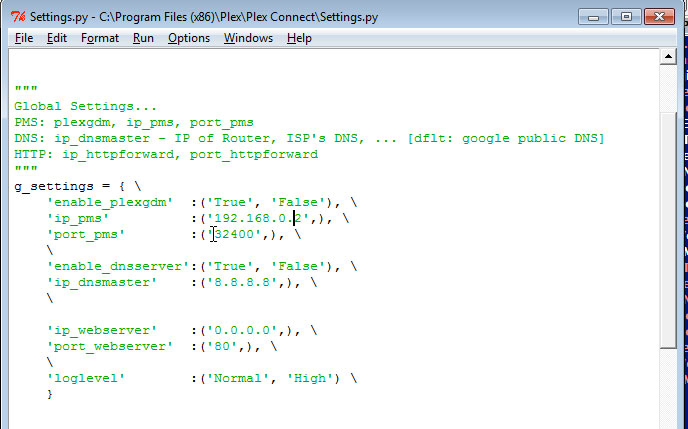This screenshot has width=688, height=429.
Task: Click the '80' webserver port value
Action: [222, 346]
